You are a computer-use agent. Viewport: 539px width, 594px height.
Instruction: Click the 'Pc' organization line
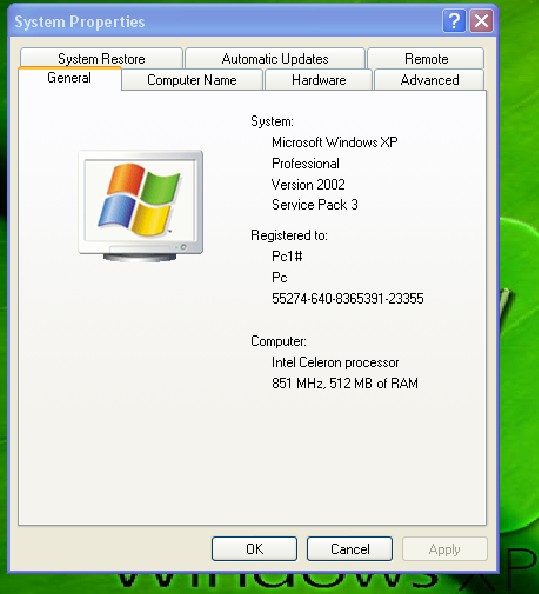pyautogui.click(x=280, y=278)
